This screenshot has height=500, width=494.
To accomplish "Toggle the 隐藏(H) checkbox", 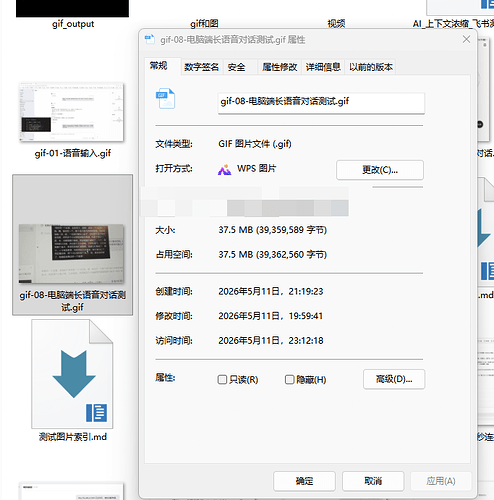I will tap(289, 379).
